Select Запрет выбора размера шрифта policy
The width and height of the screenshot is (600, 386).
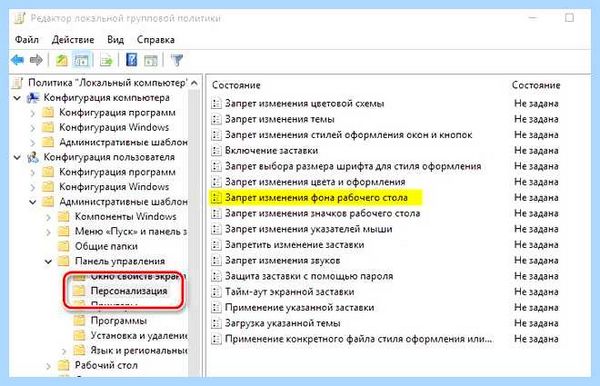click(x=353, y=166)
